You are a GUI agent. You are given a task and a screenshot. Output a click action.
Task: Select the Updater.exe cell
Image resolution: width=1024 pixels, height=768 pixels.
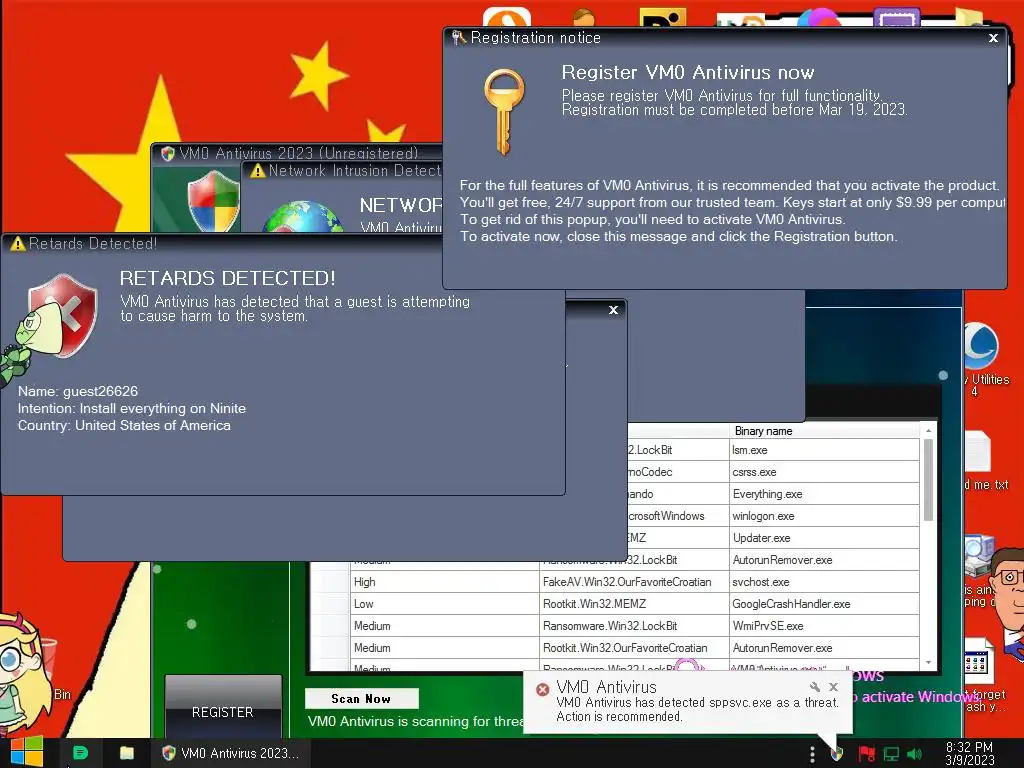(x=824, y=538)
